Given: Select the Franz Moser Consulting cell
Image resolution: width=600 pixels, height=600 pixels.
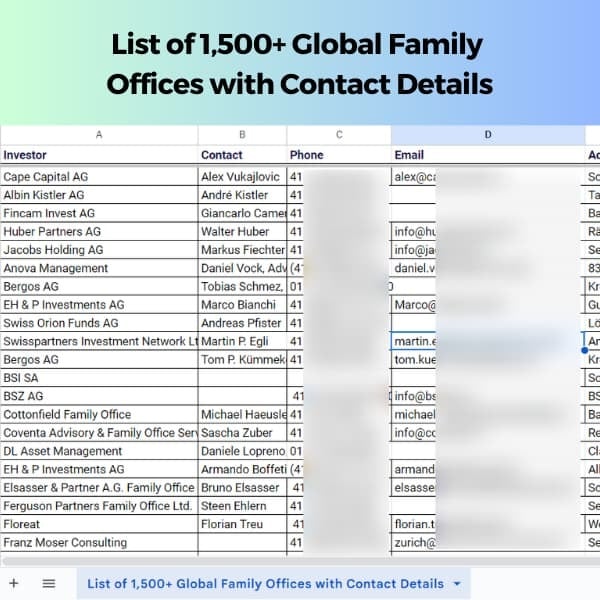Looking at the screenshot, I should click(x=99, y=543).
